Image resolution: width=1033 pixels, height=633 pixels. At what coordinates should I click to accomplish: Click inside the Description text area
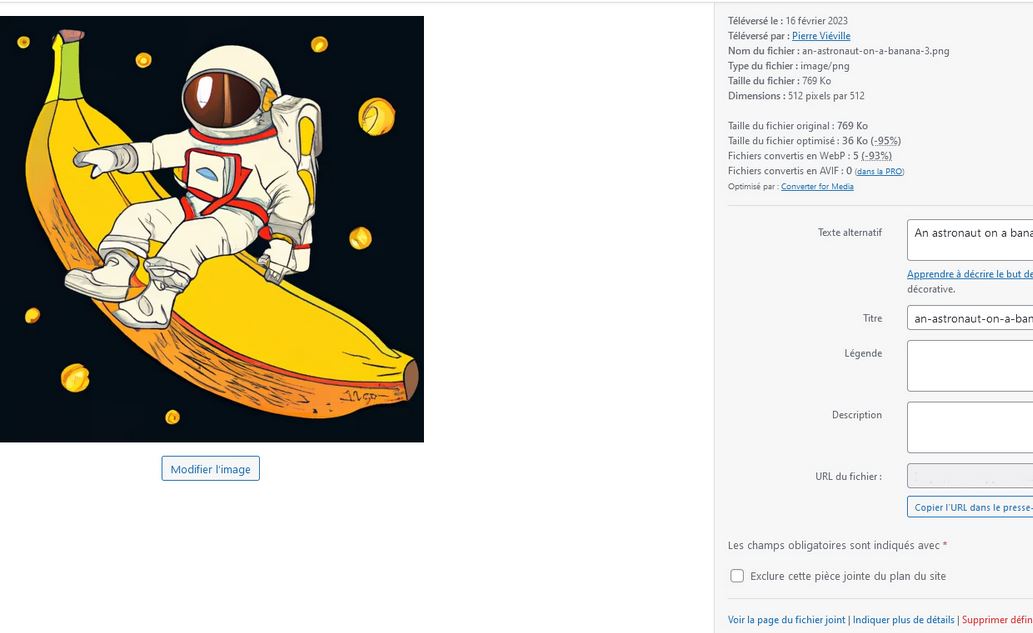coord(970,427)
